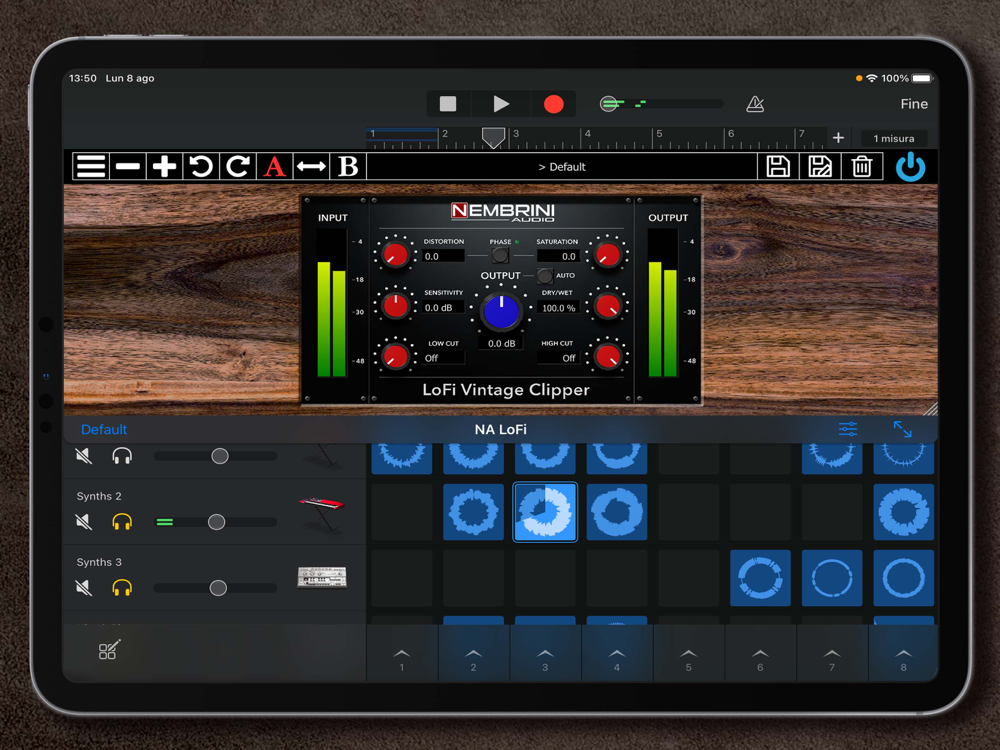The image size is (1000, 750).
Task: Click the Low Cut red knob
Action: [395, 357]
